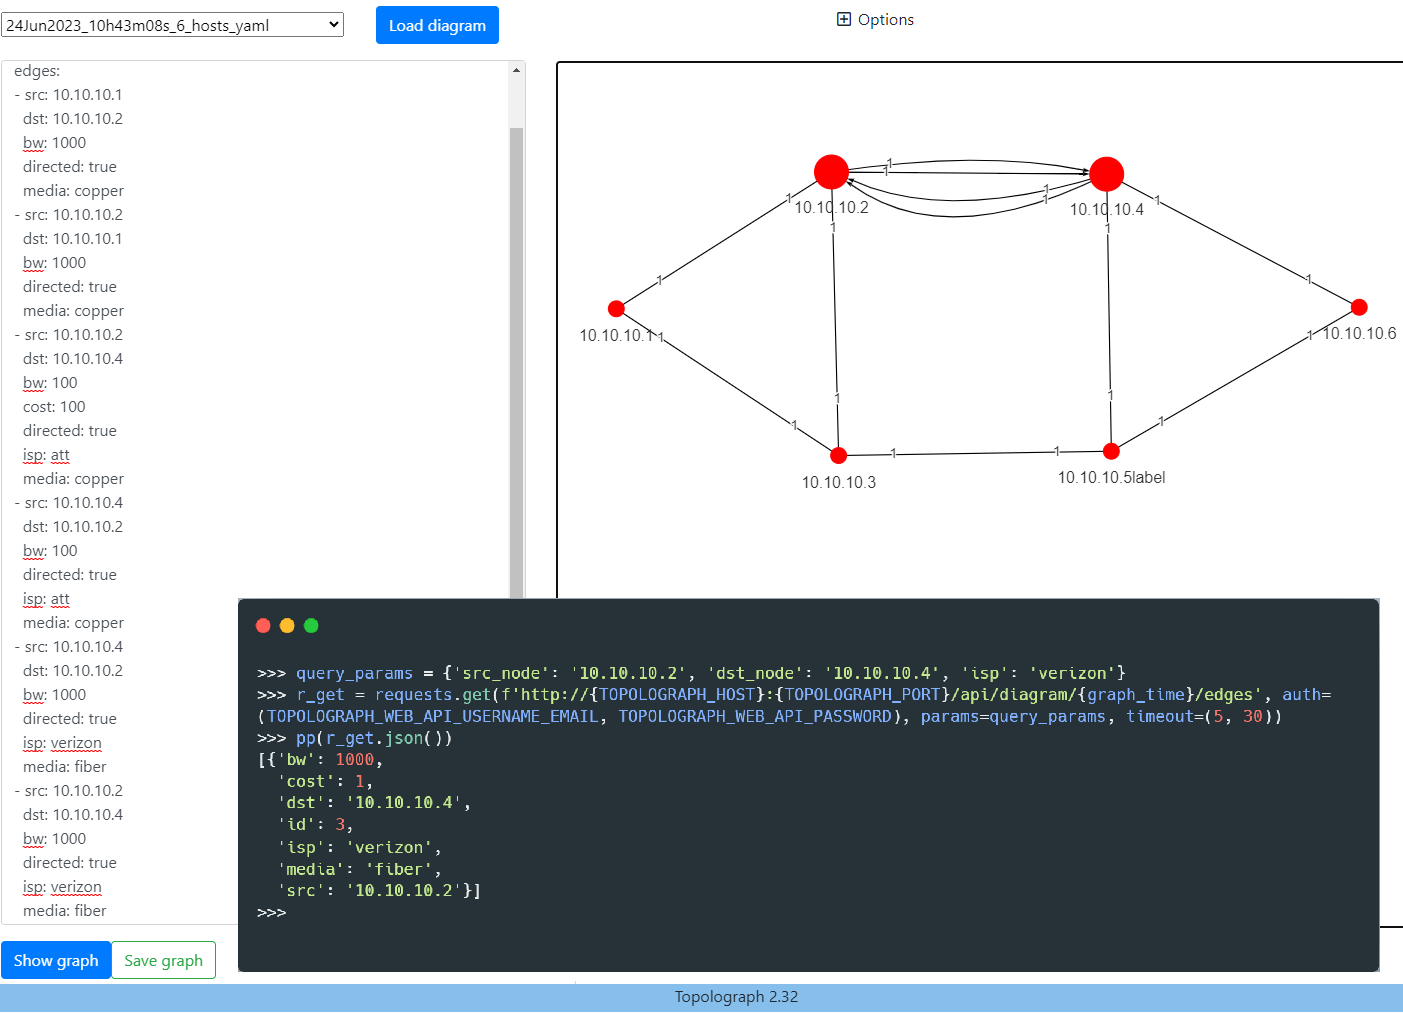Open the diagram selection dropdown
Screen dimensions: 1403x1013
330,24
